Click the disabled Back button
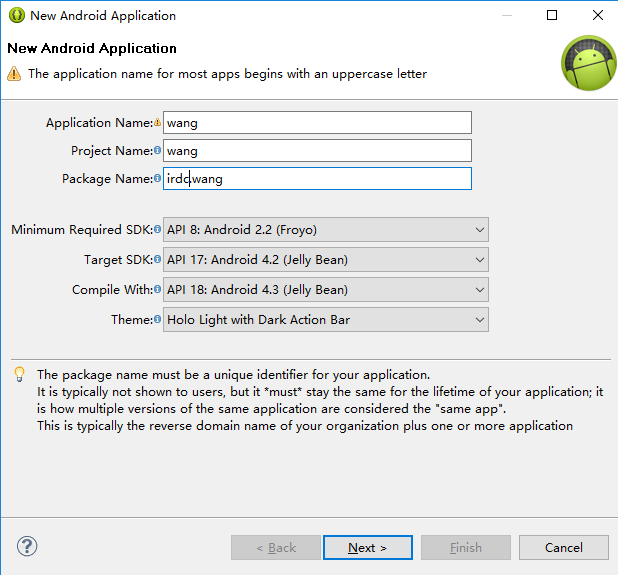Screen dimensions: 618x575 [x=276, y=547]
